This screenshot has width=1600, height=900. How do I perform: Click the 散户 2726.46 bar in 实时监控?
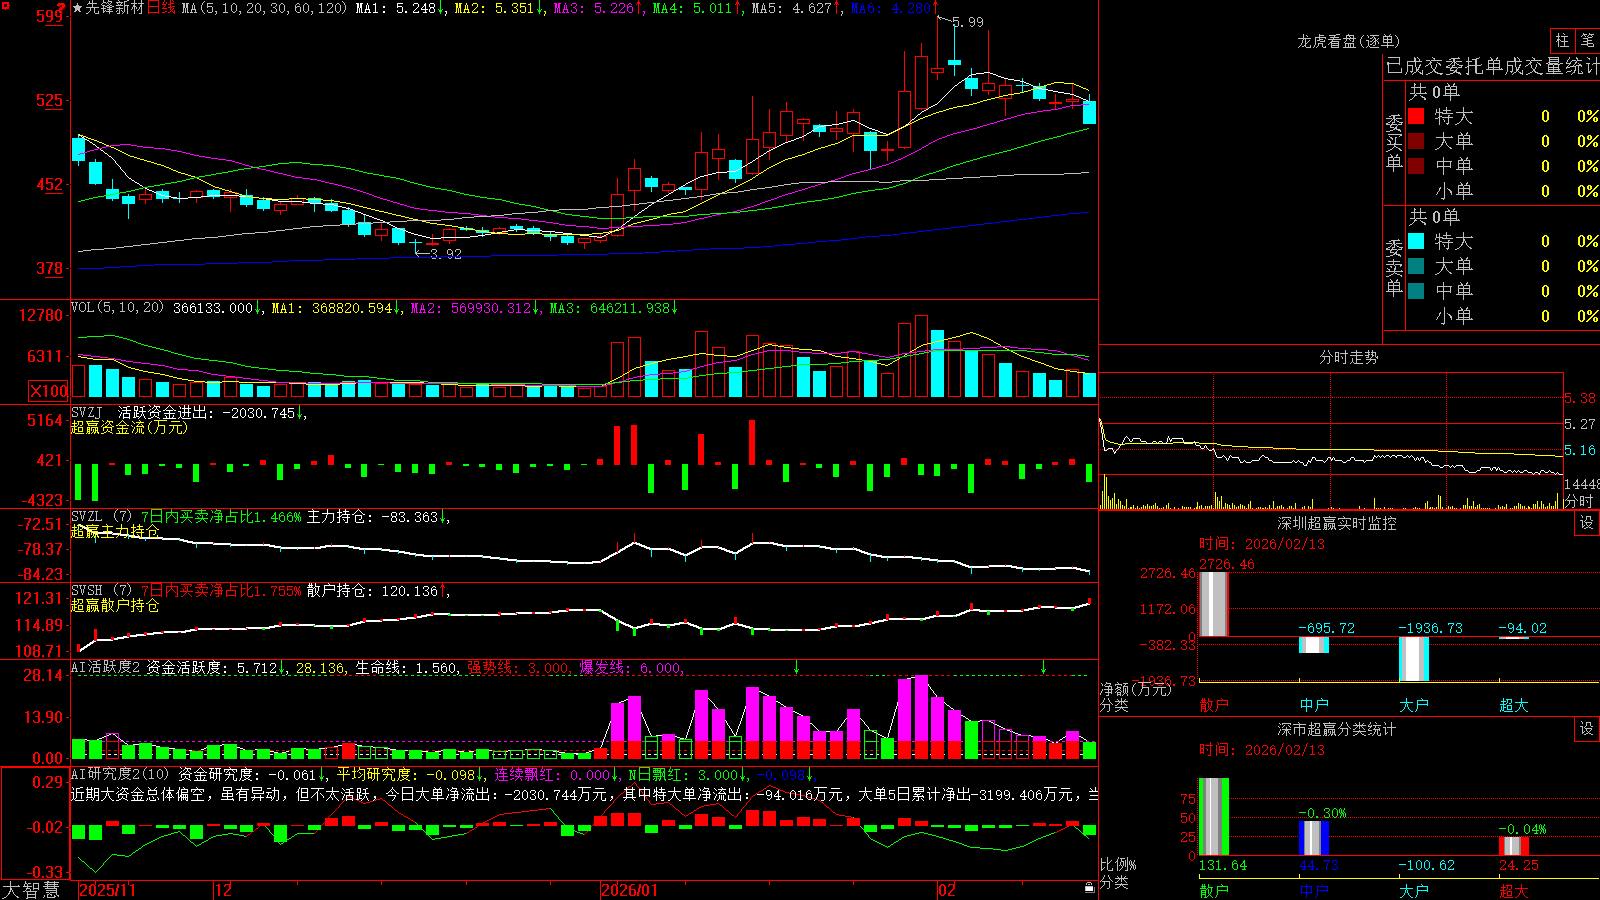1213,604
